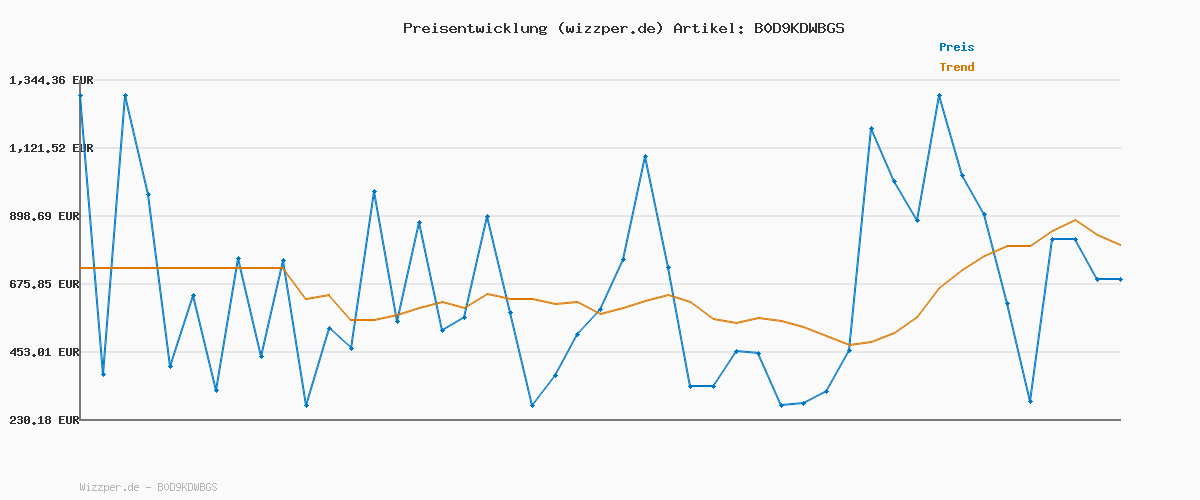Click the last price data point at chart end
Screen dimensions: 1200x500
click(1120, 279)
